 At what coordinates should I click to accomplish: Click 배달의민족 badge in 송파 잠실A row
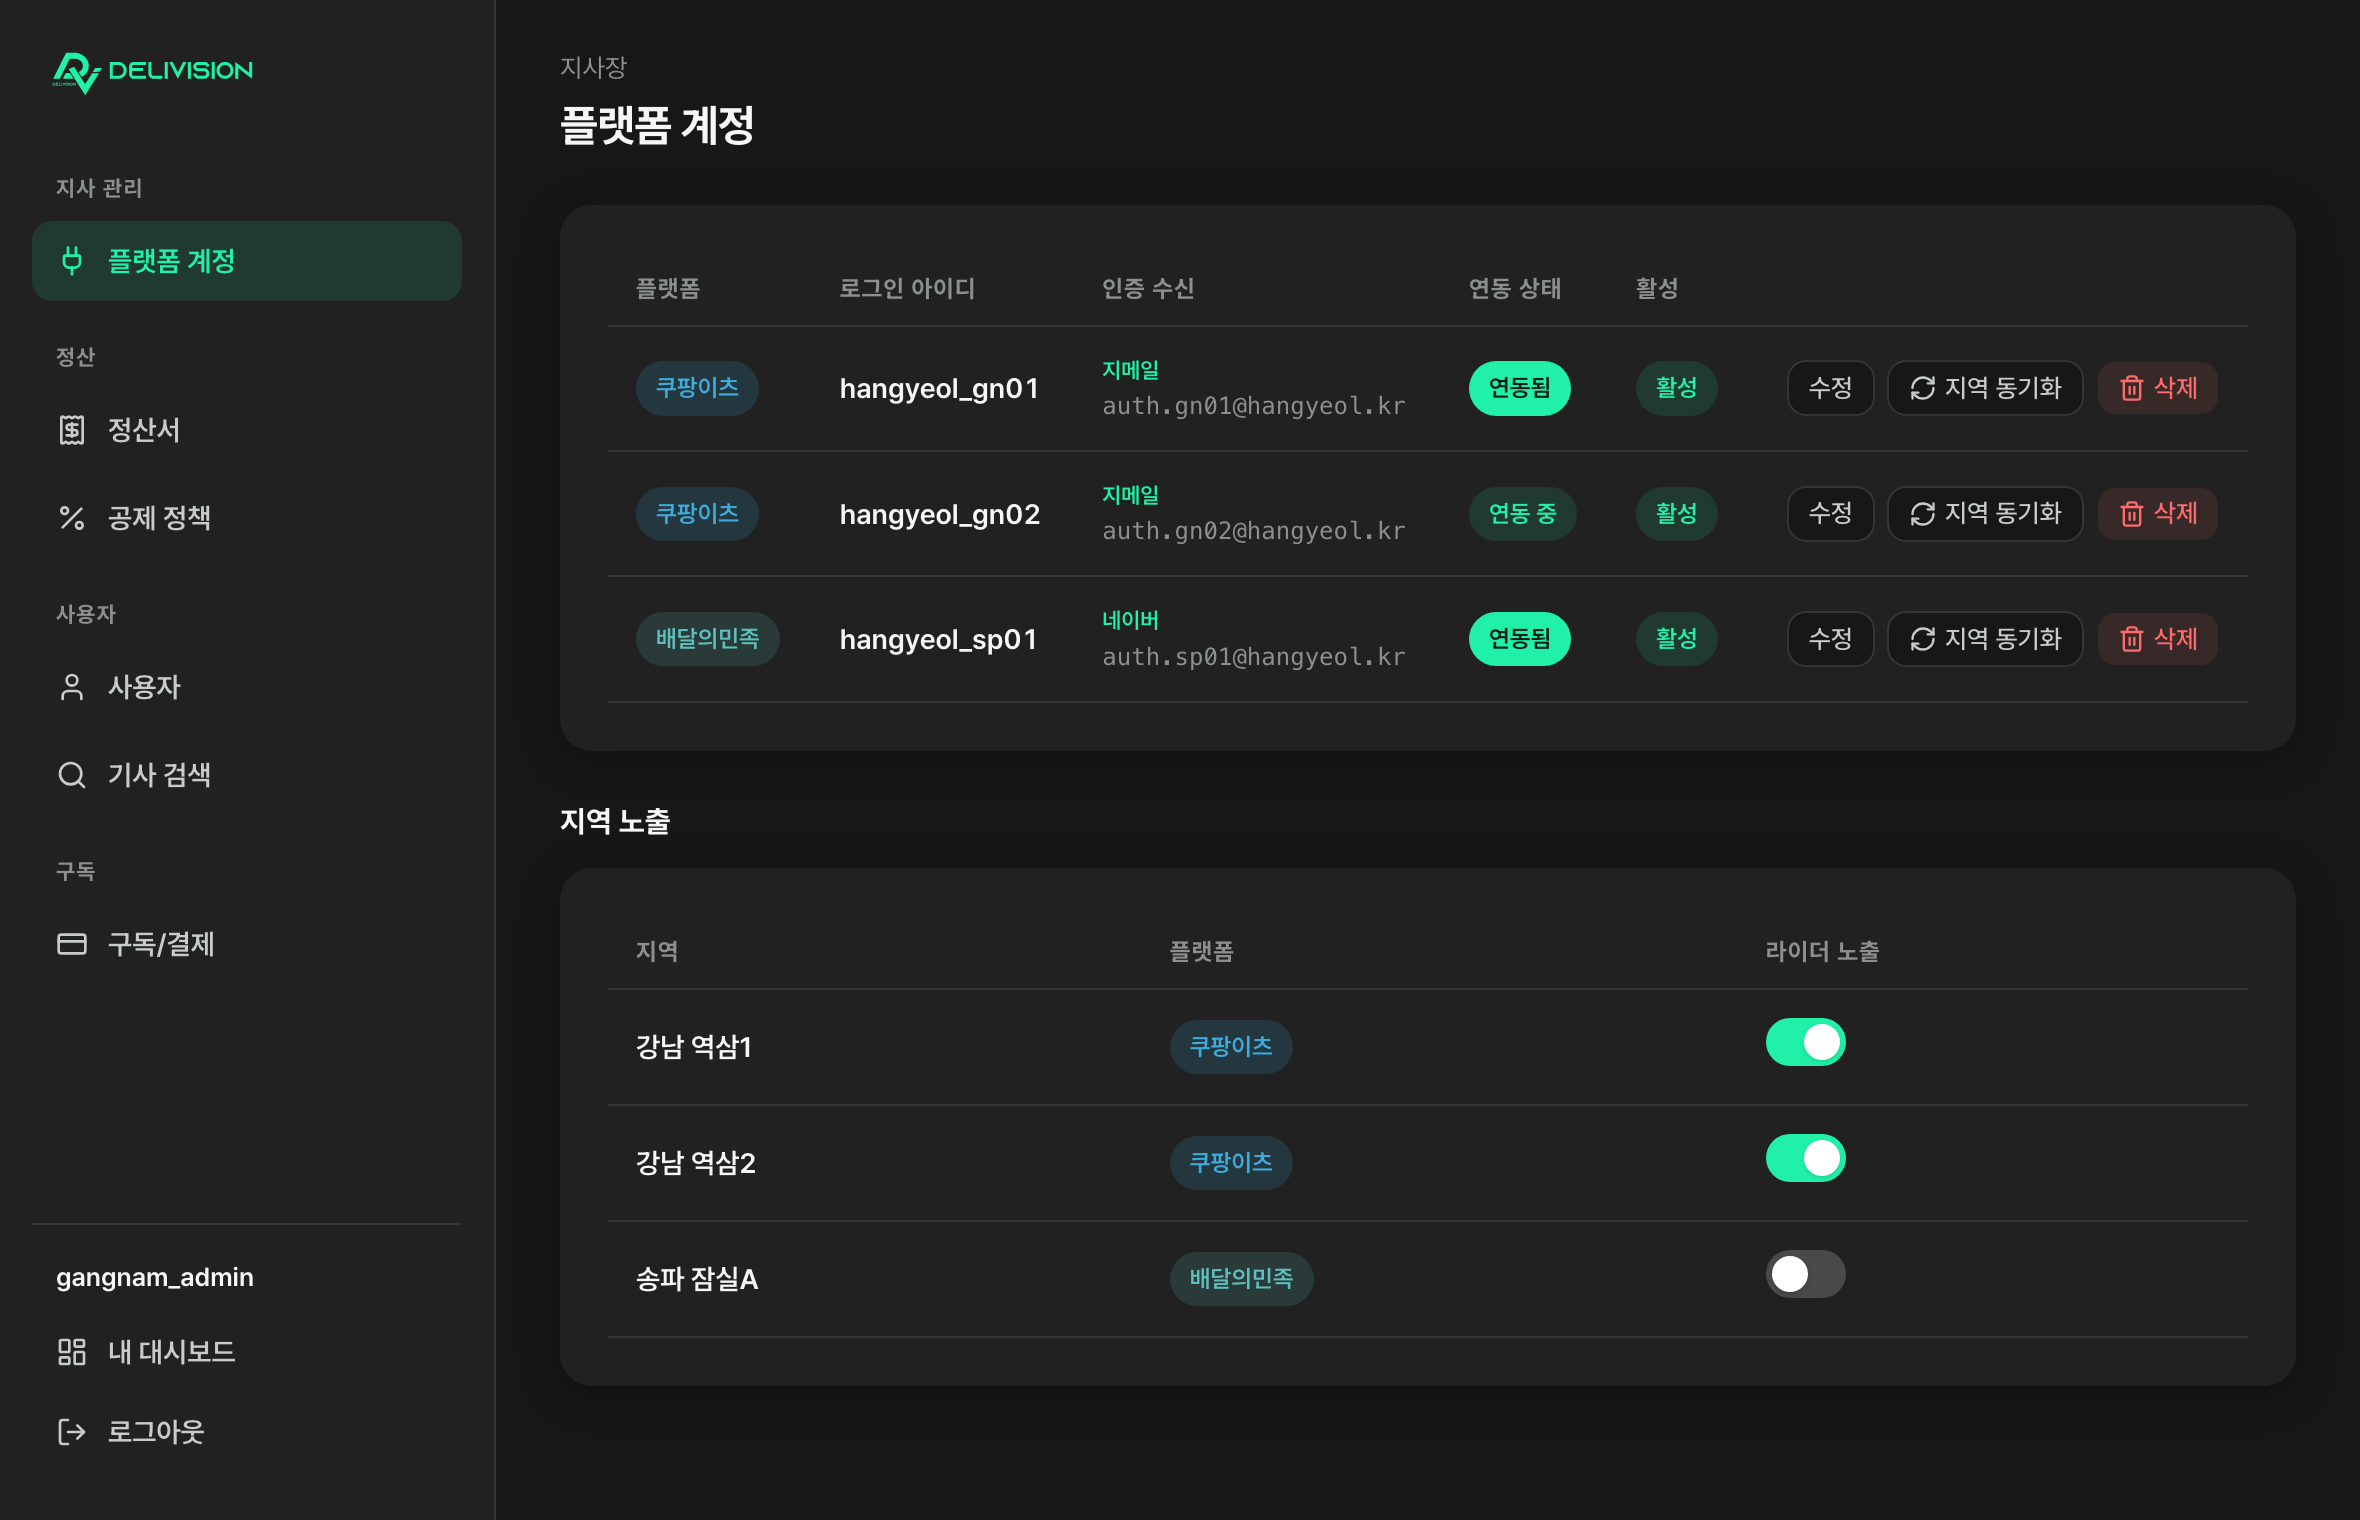(1242, 1279)
